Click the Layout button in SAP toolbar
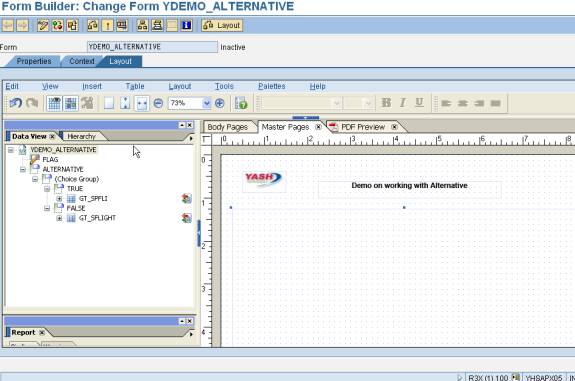575x381 pixels. click(222, 25)
